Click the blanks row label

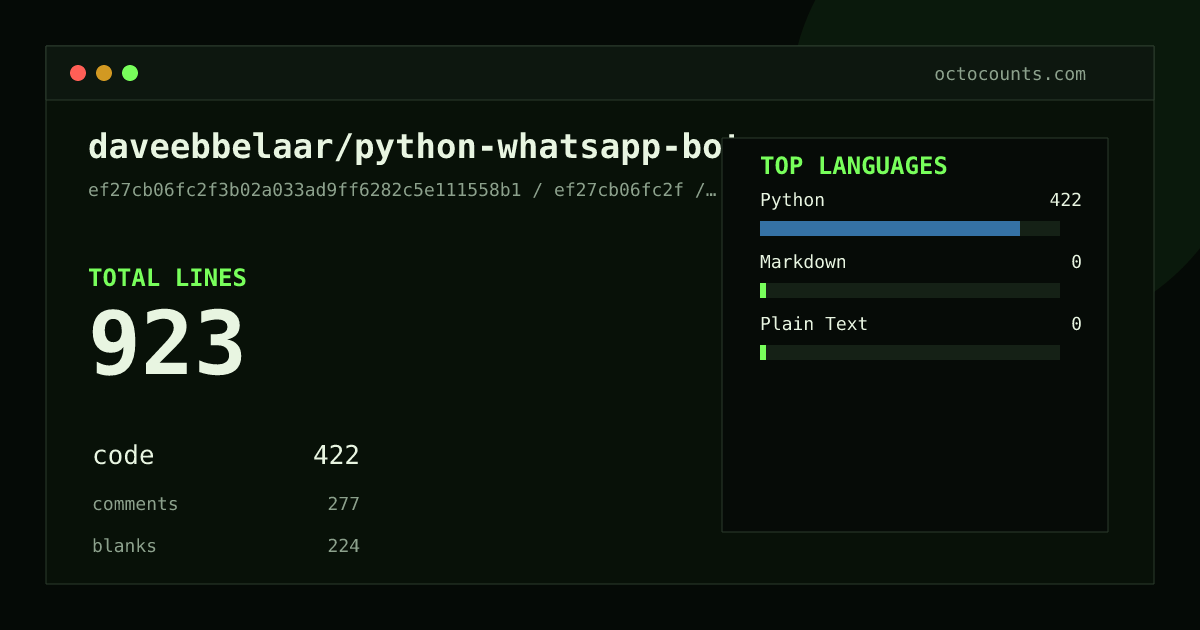tap(124, 546)
